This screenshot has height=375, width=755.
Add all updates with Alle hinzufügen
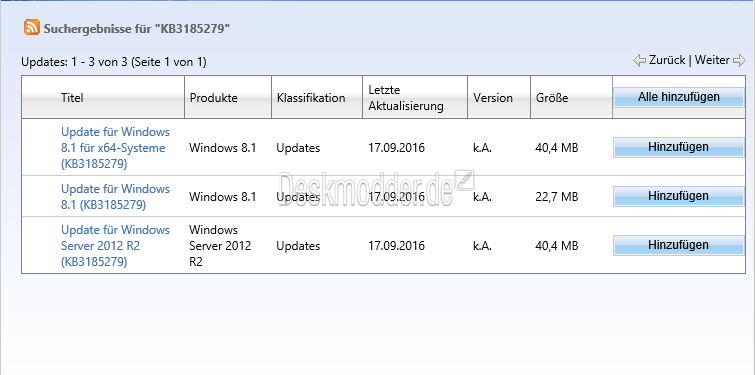coord(678,97)
